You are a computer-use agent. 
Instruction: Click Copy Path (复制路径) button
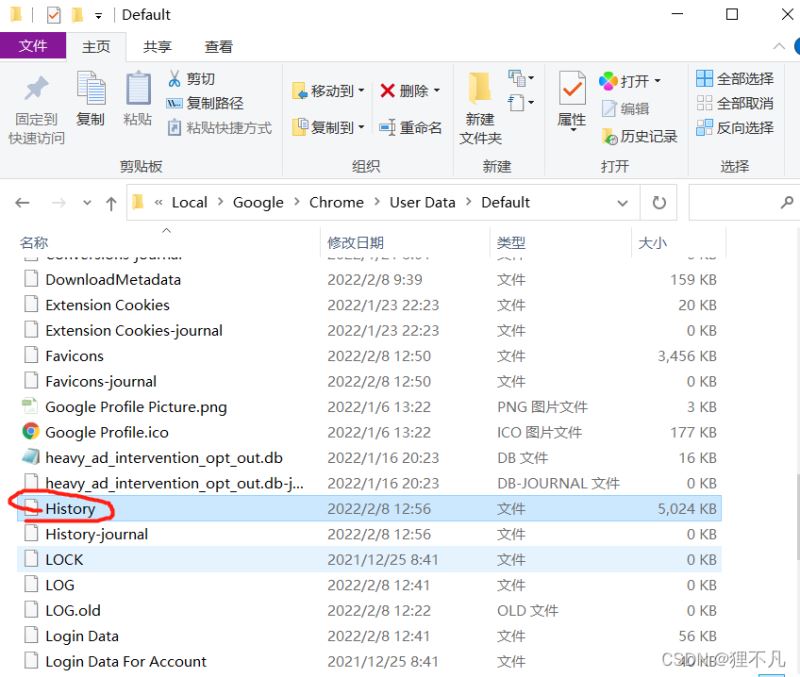click(205, 103)
